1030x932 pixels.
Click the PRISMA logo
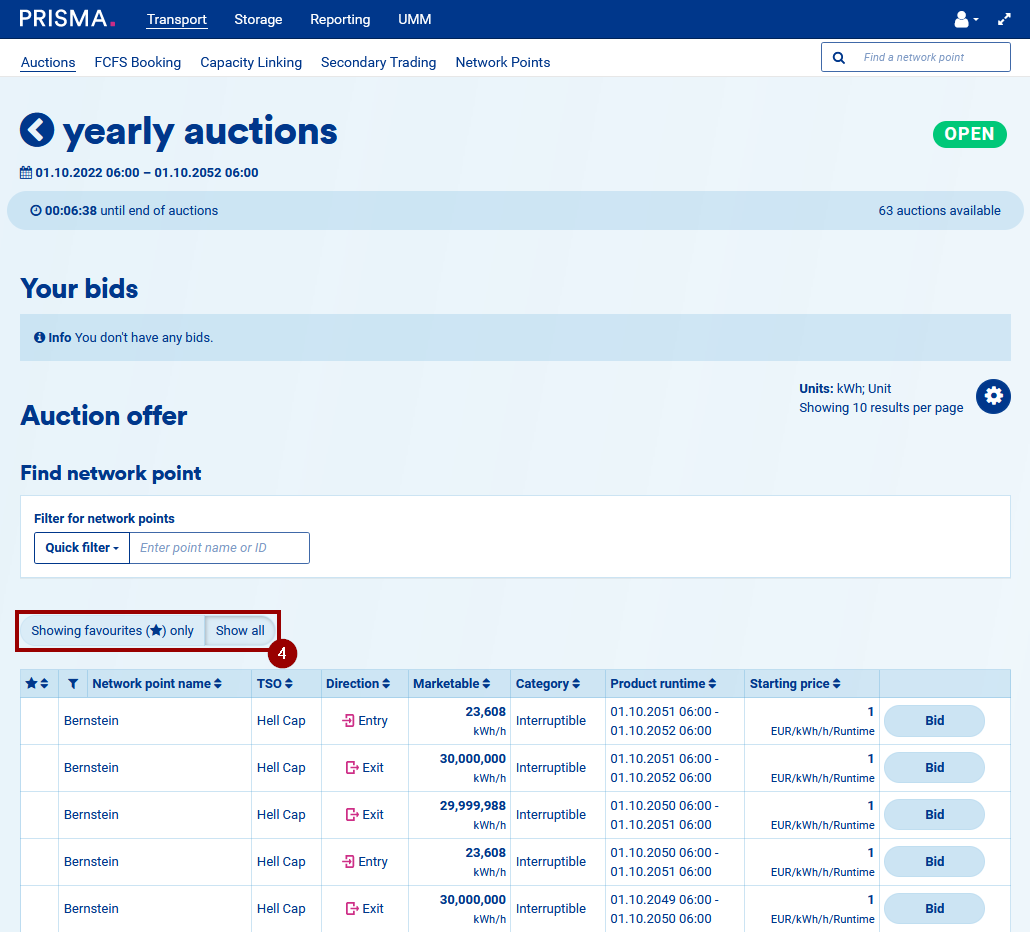tap(67, 19)
